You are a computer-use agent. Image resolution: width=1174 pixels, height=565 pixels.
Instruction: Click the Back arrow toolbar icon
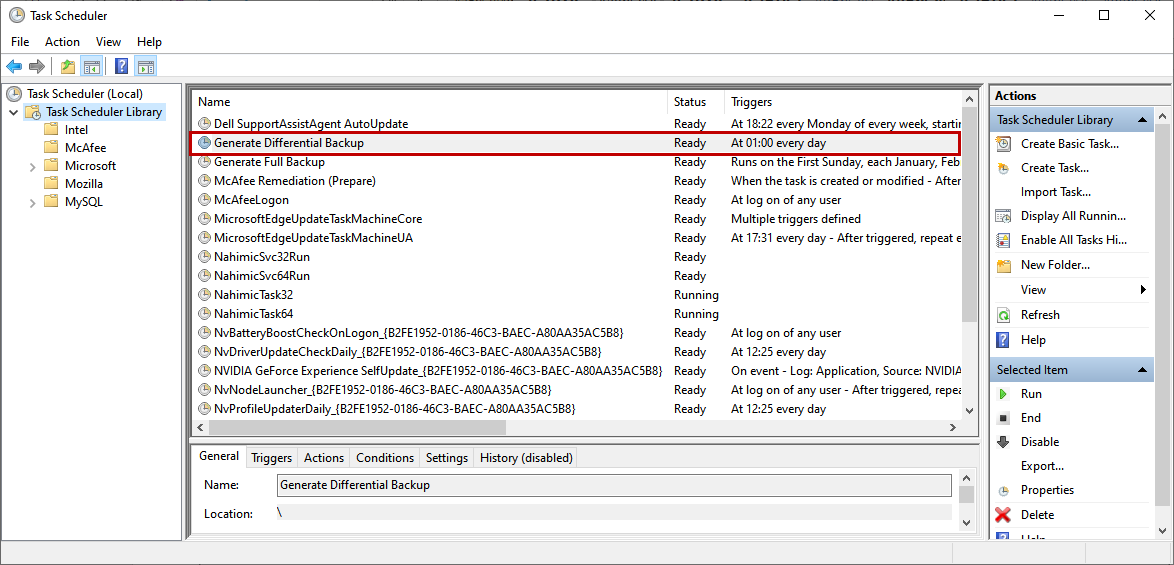[x=14, y=67]
